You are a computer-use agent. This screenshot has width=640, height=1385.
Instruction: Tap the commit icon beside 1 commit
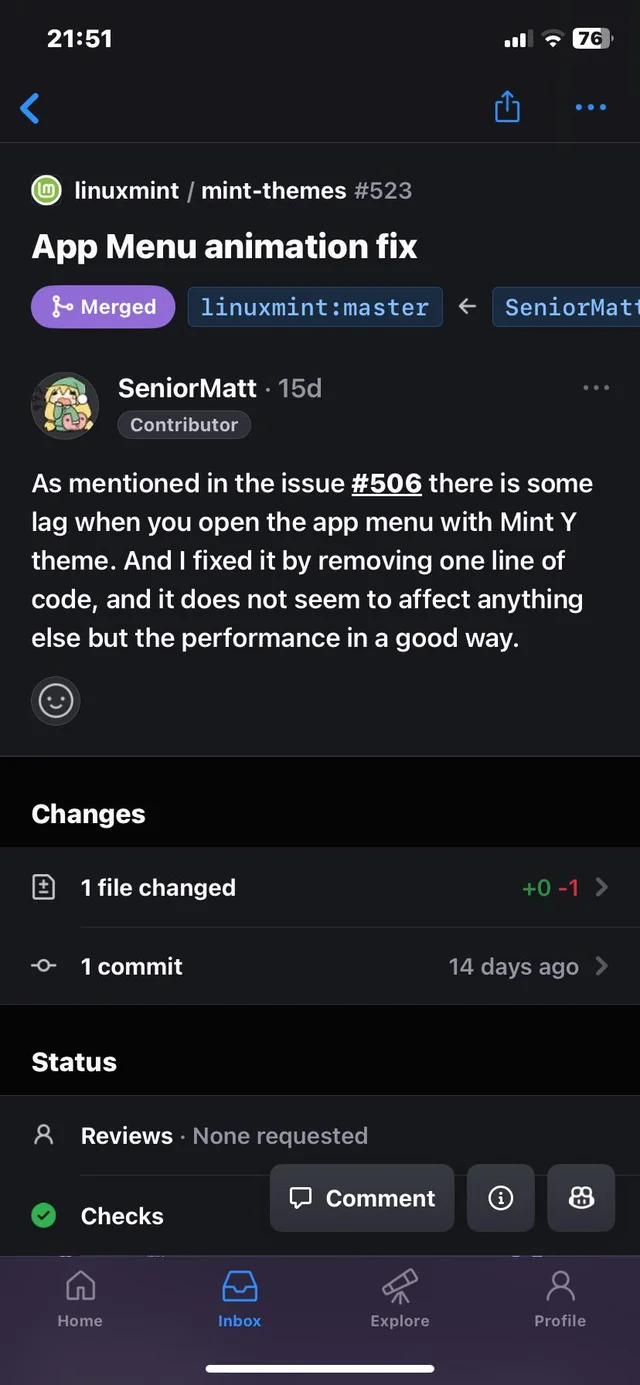(43, 966)
